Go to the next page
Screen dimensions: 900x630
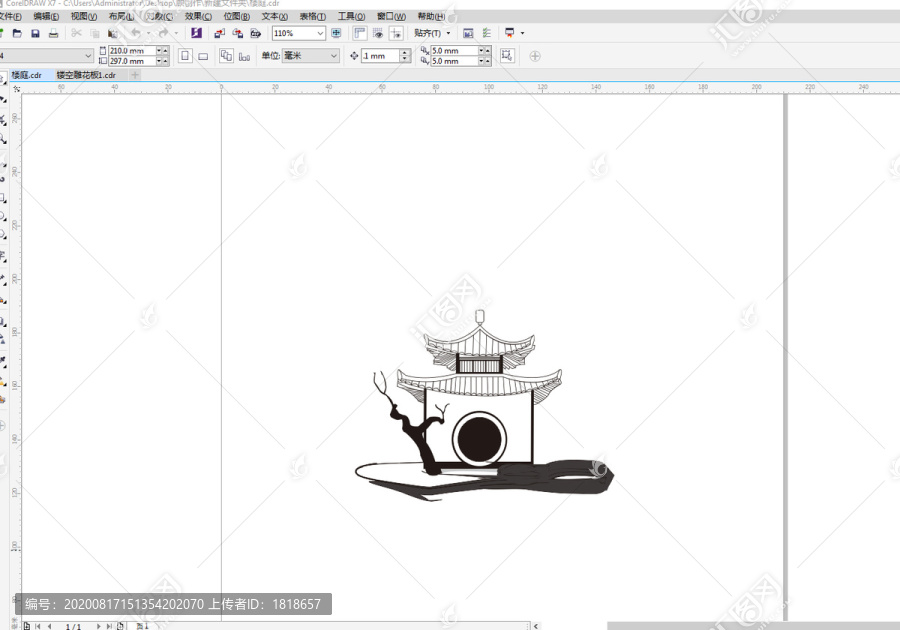click(x=98, y=627)
